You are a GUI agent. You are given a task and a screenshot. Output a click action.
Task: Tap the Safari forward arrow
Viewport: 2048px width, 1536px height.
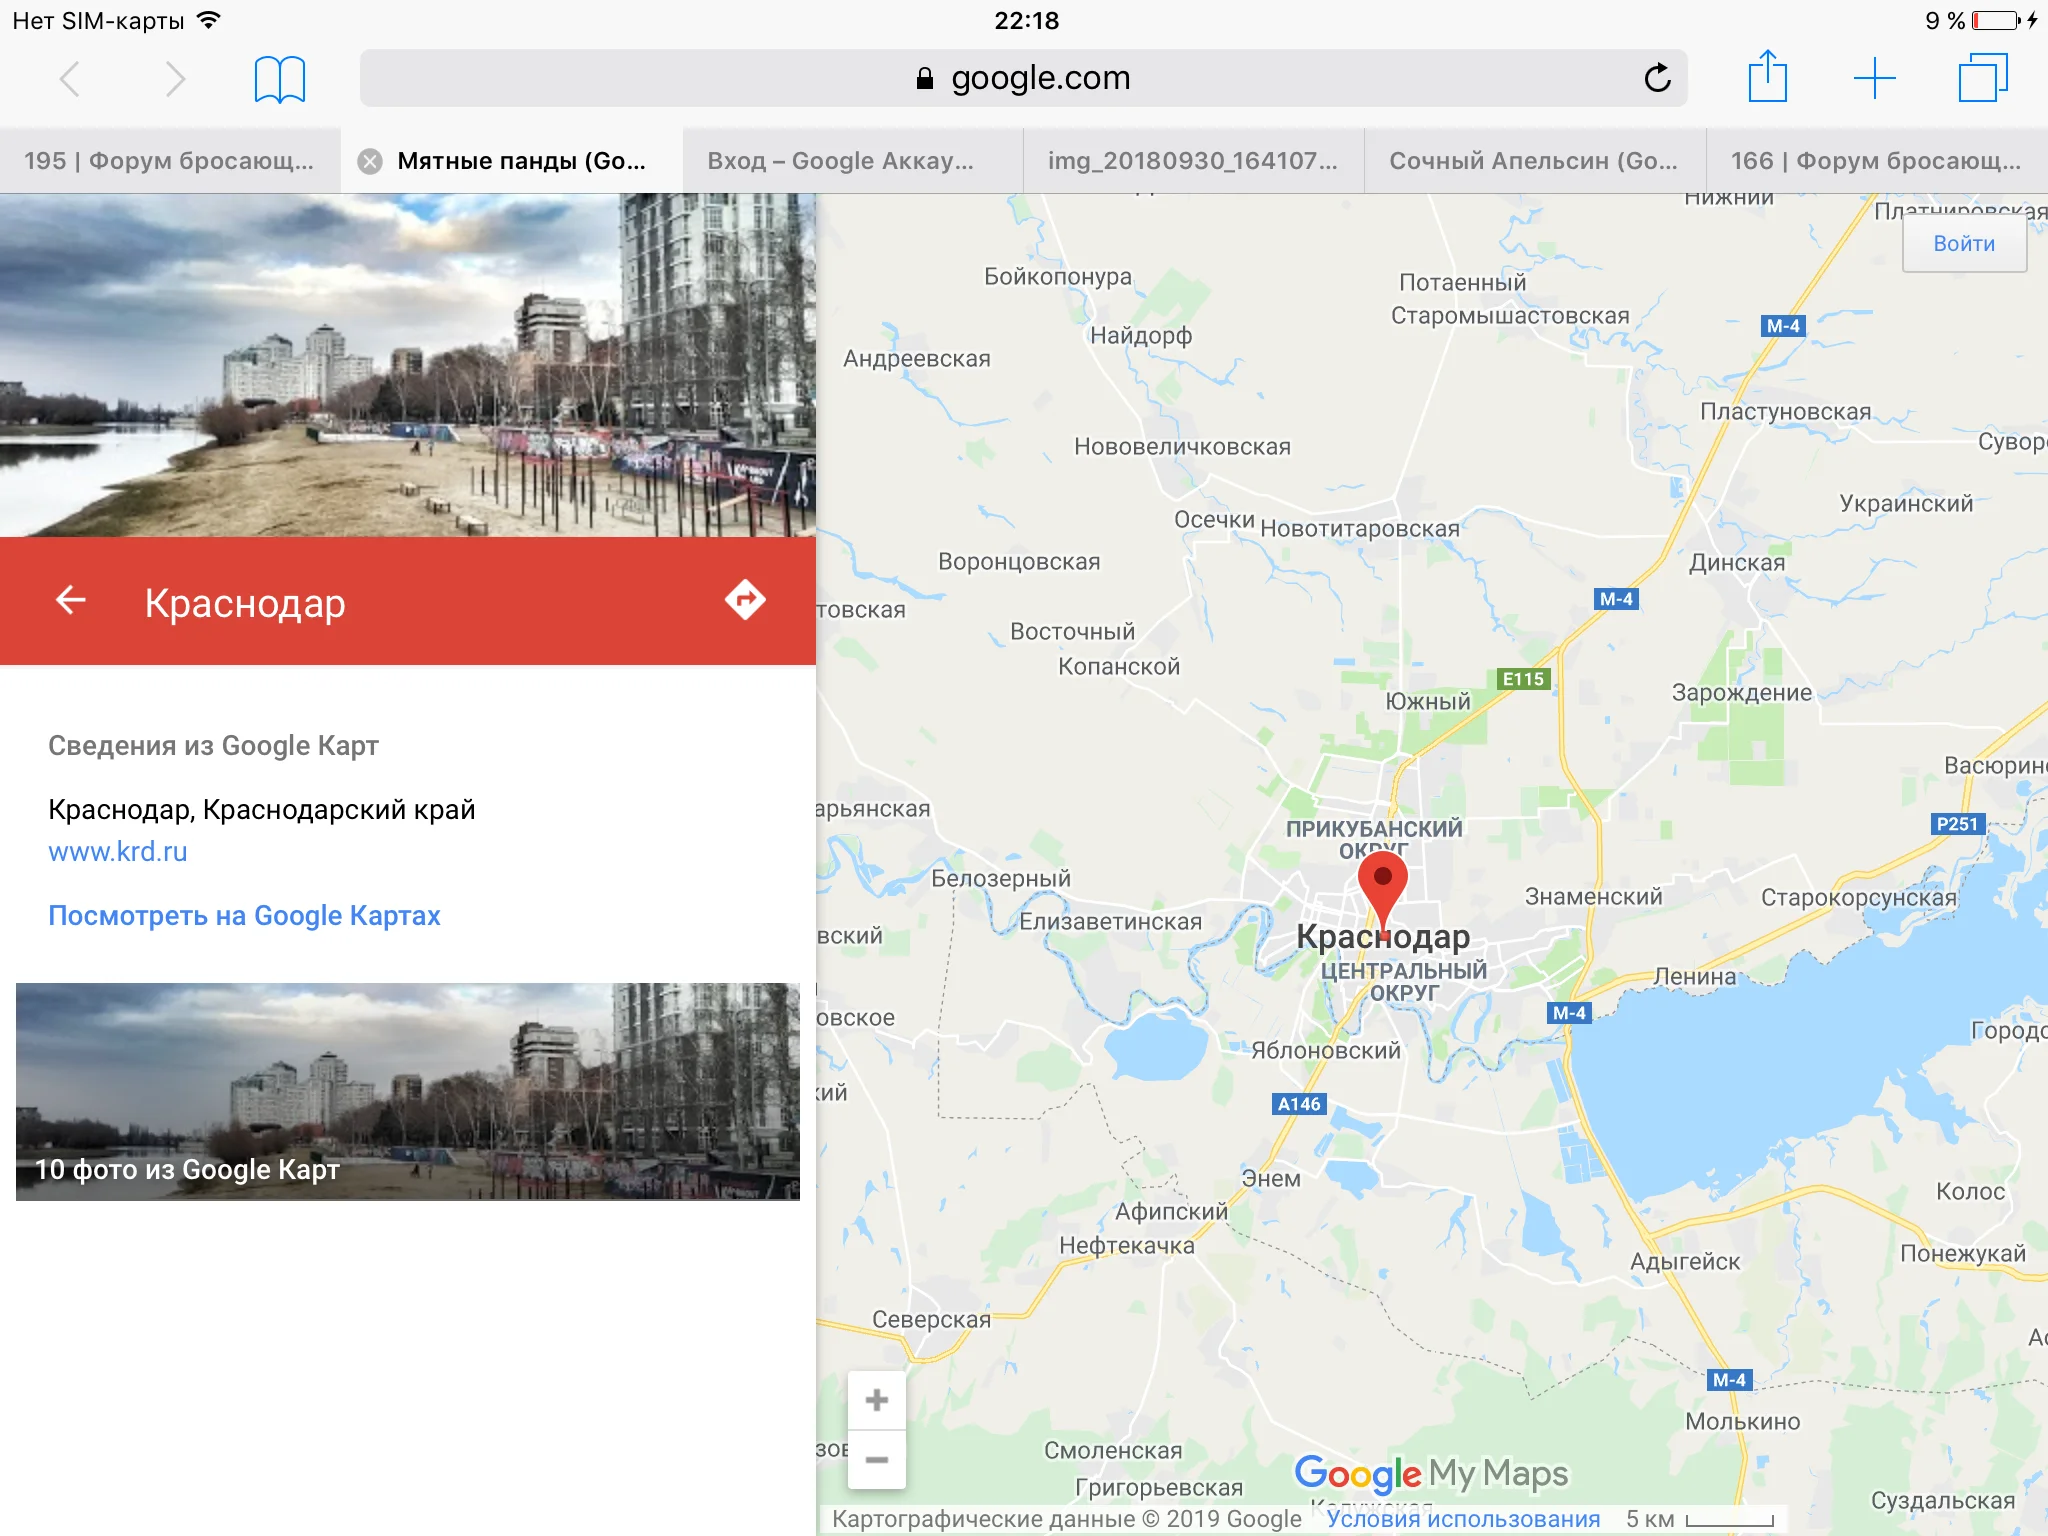pos(175,79)
